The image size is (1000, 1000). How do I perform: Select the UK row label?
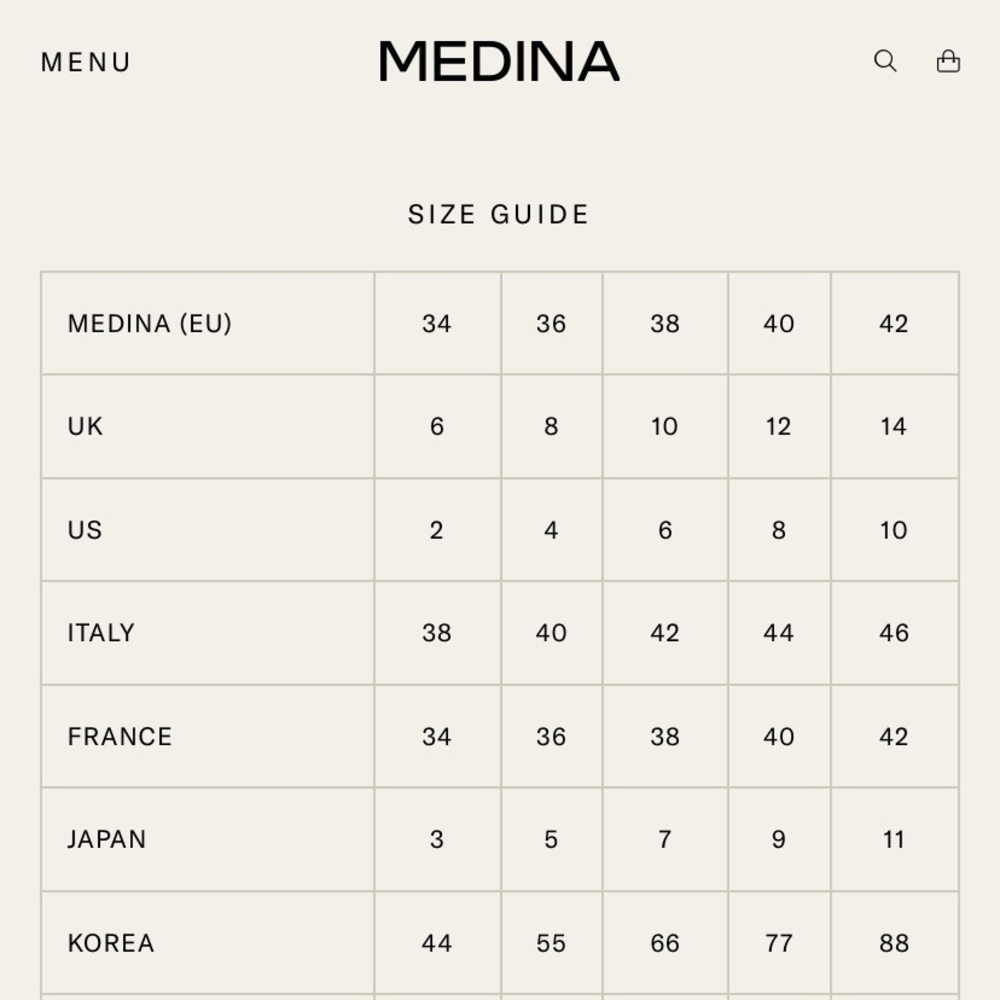[x=85, y=427]
